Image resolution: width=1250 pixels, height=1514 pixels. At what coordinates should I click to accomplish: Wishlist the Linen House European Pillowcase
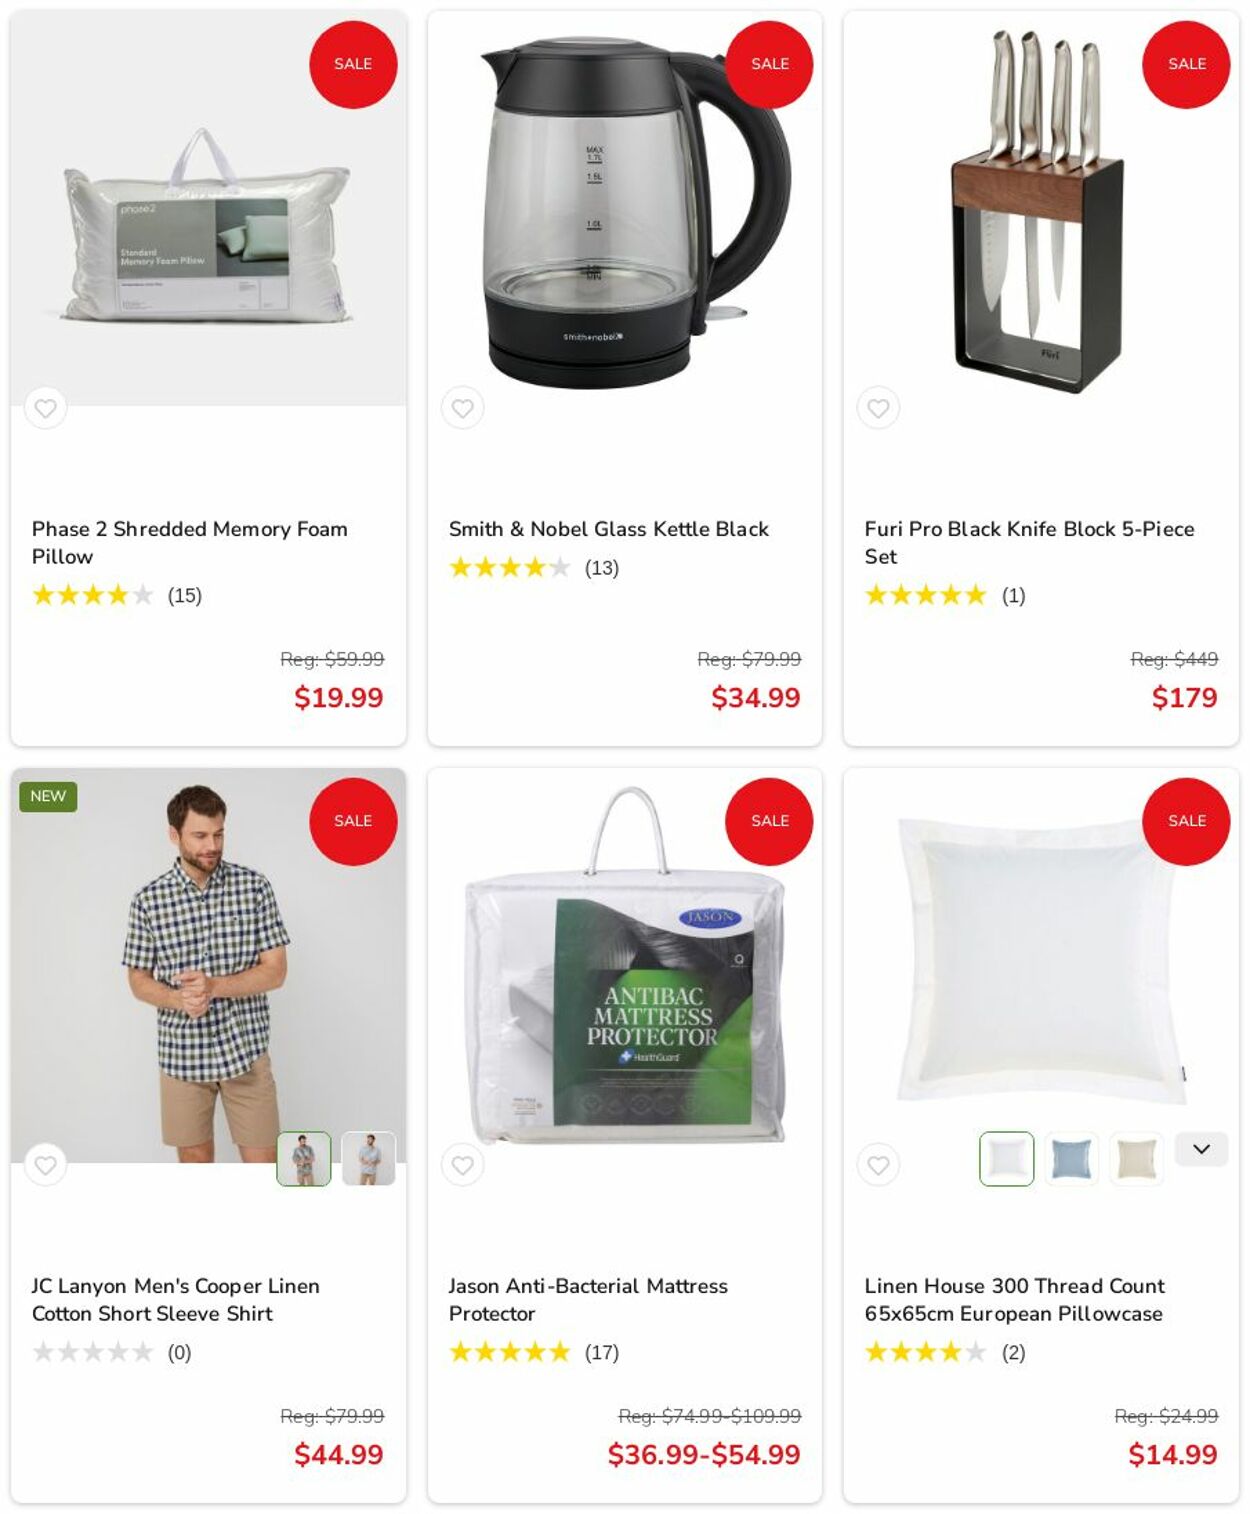[x=878, y=1165]
